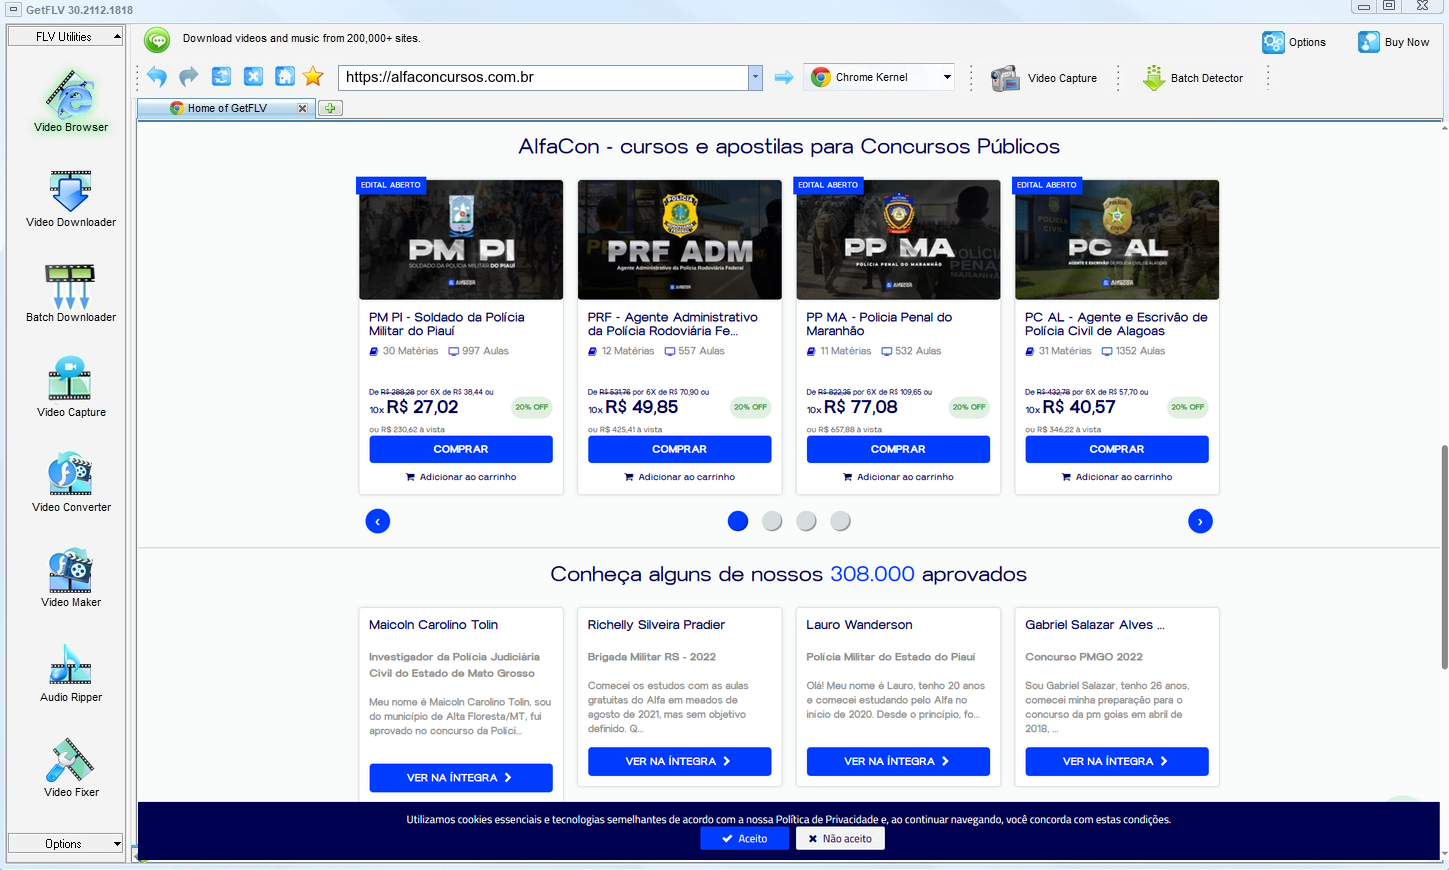Click the page vertical scrollbar thumb

coord(1444,556)
